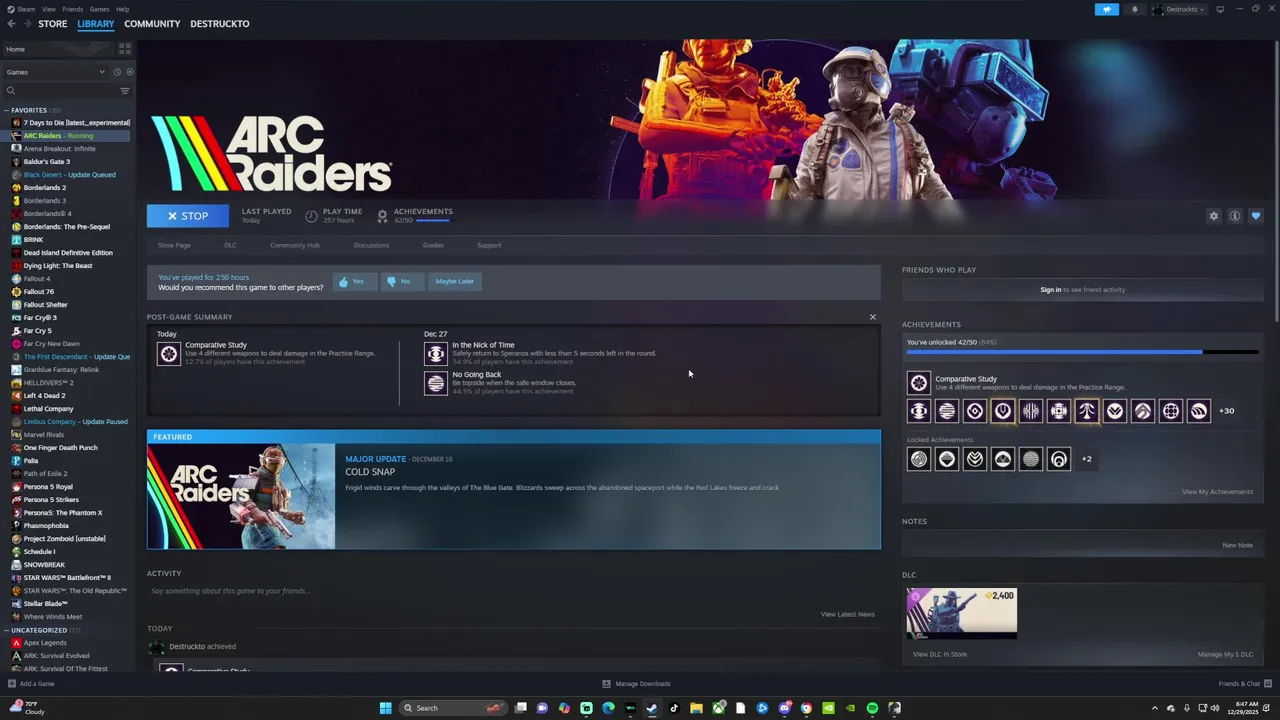The width and height of the screenshot is (1280, 720).
Task: Close the Post-Game Summary panel
Action: tap(872, 317)
